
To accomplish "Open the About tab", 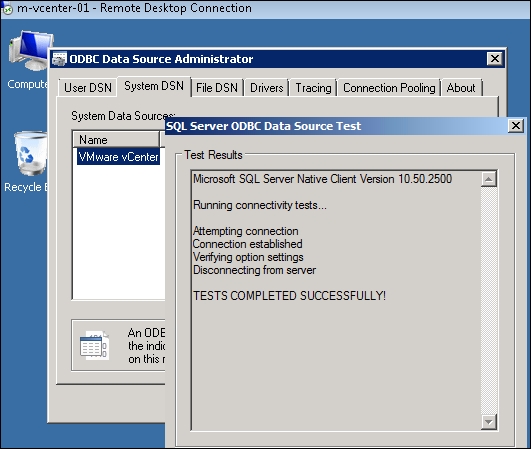I will pyautogui.click(x=461, y=88).
